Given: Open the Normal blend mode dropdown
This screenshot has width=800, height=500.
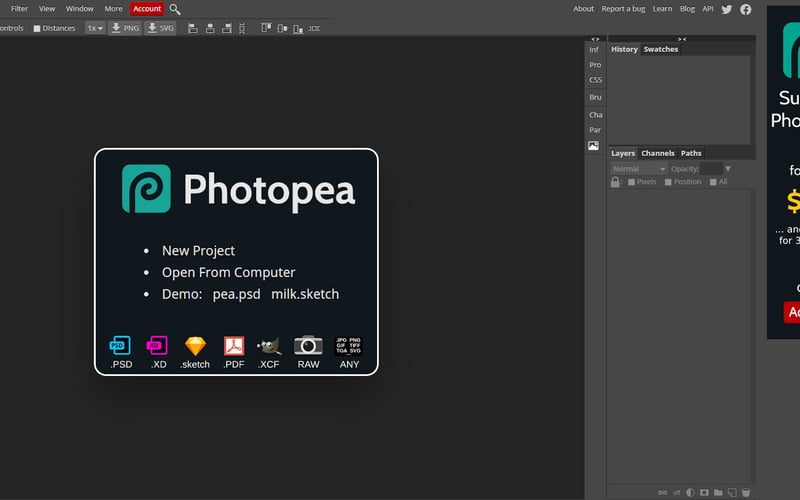Looking at the screenshot, I should (x=638, y=169).
